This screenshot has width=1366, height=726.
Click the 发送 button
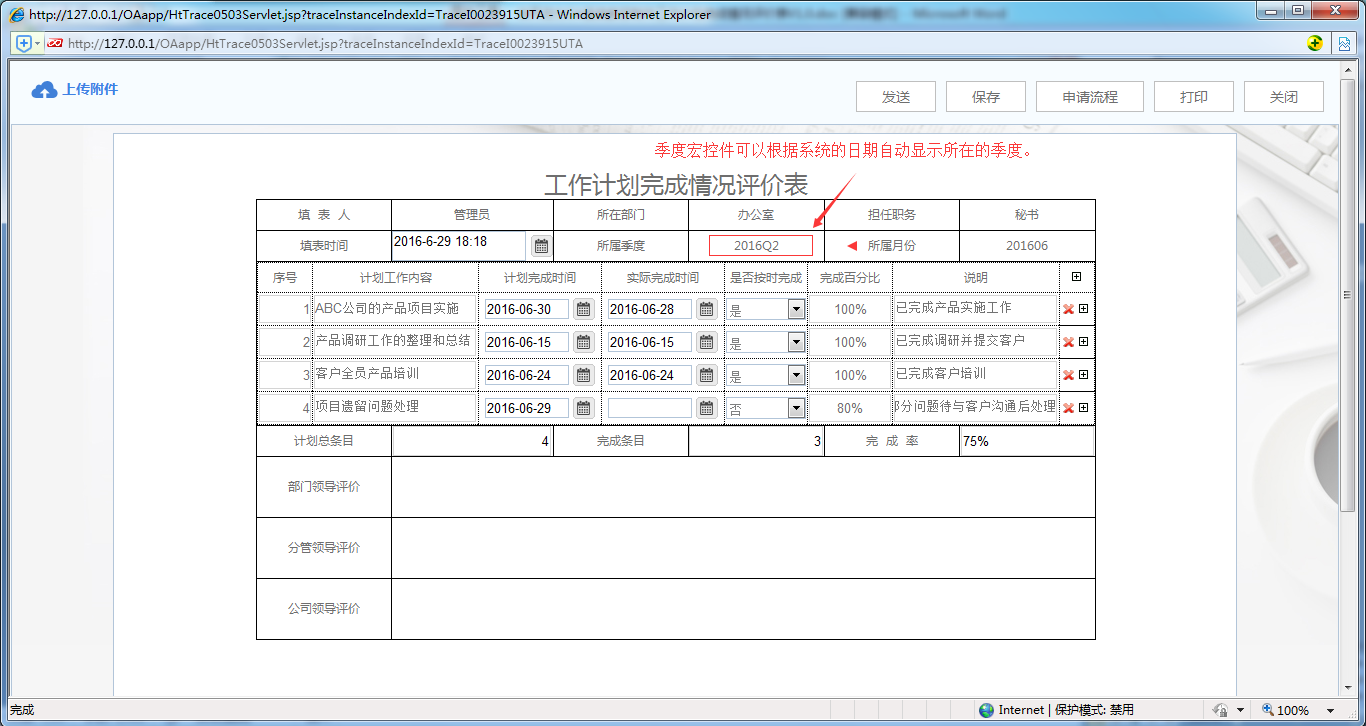(895, 96)
